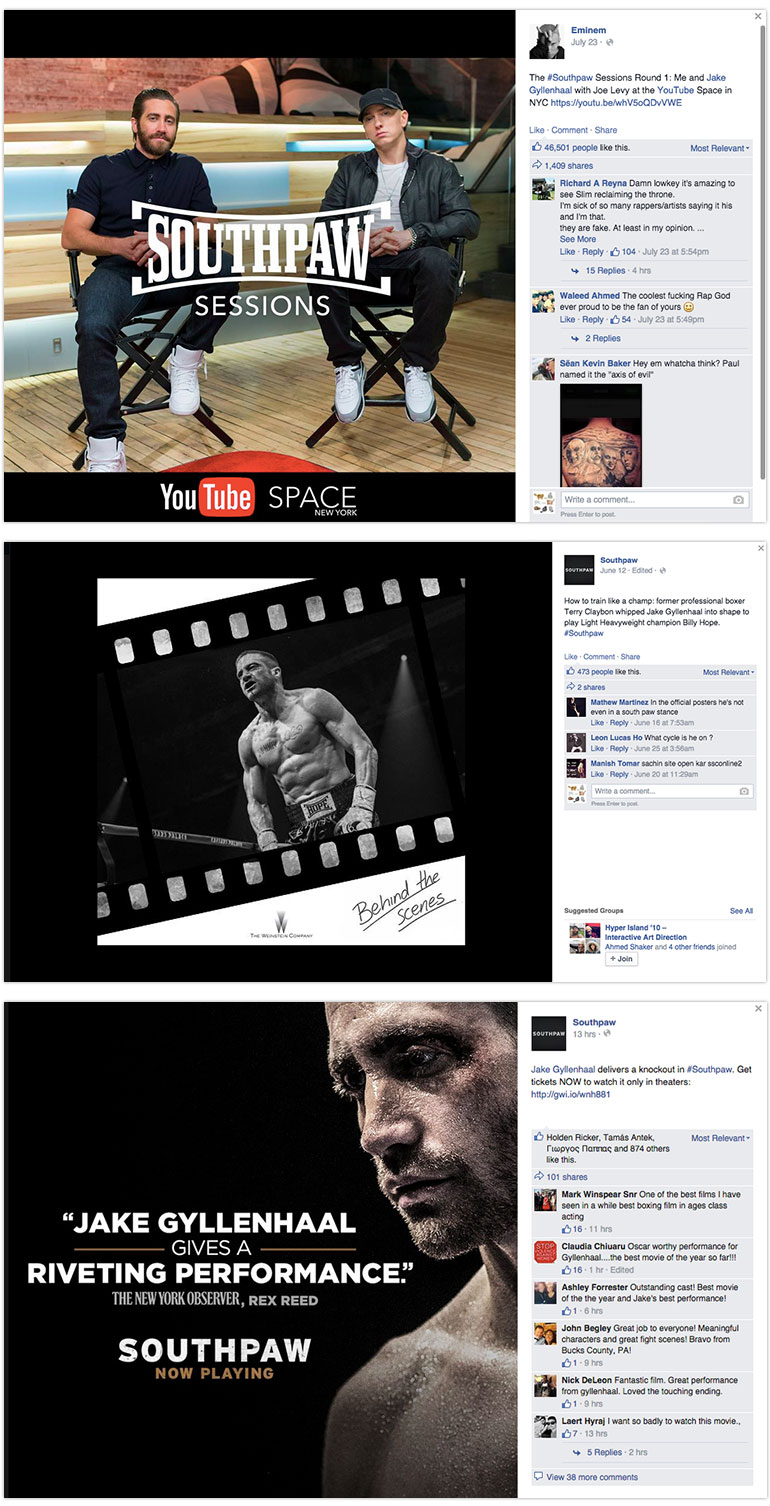Screen dimensions: 770x1506
Task: Open the Hyper Island '10 – Interactive Art Direction group
Action: [646, 932]
